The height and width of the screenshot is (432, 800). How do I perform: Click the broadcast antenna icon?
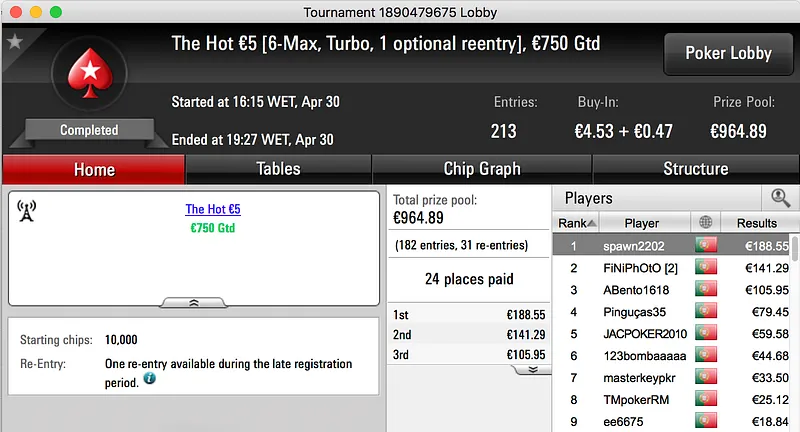click(27, 211)
